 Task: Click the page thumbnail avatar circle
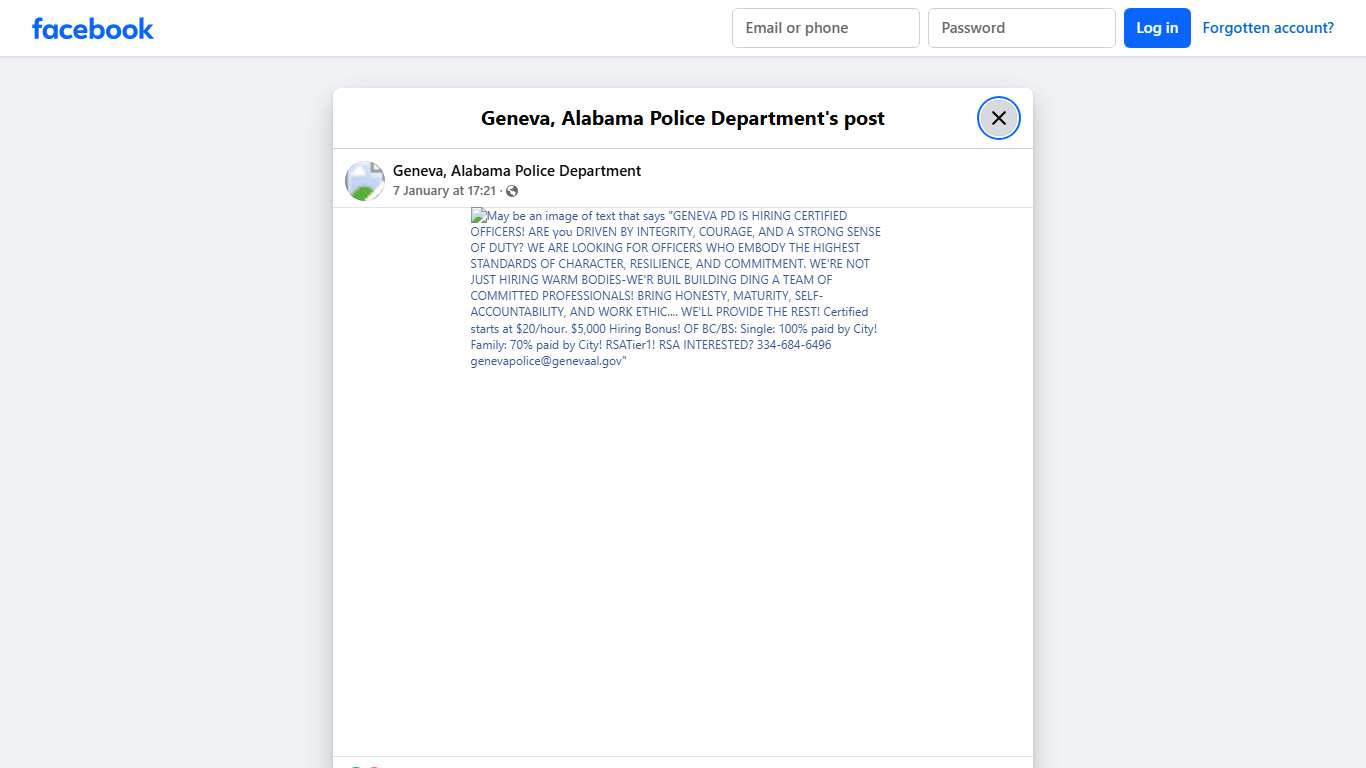point(364,180)
